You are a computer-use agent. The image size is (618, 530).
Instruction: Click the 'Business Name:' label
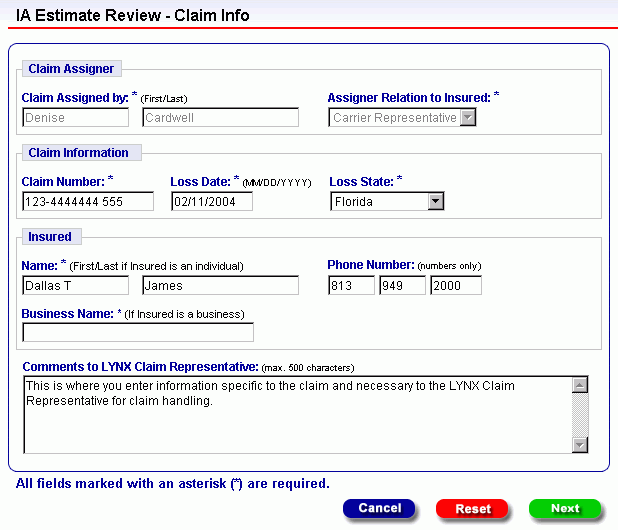click(x=67, y=314)
